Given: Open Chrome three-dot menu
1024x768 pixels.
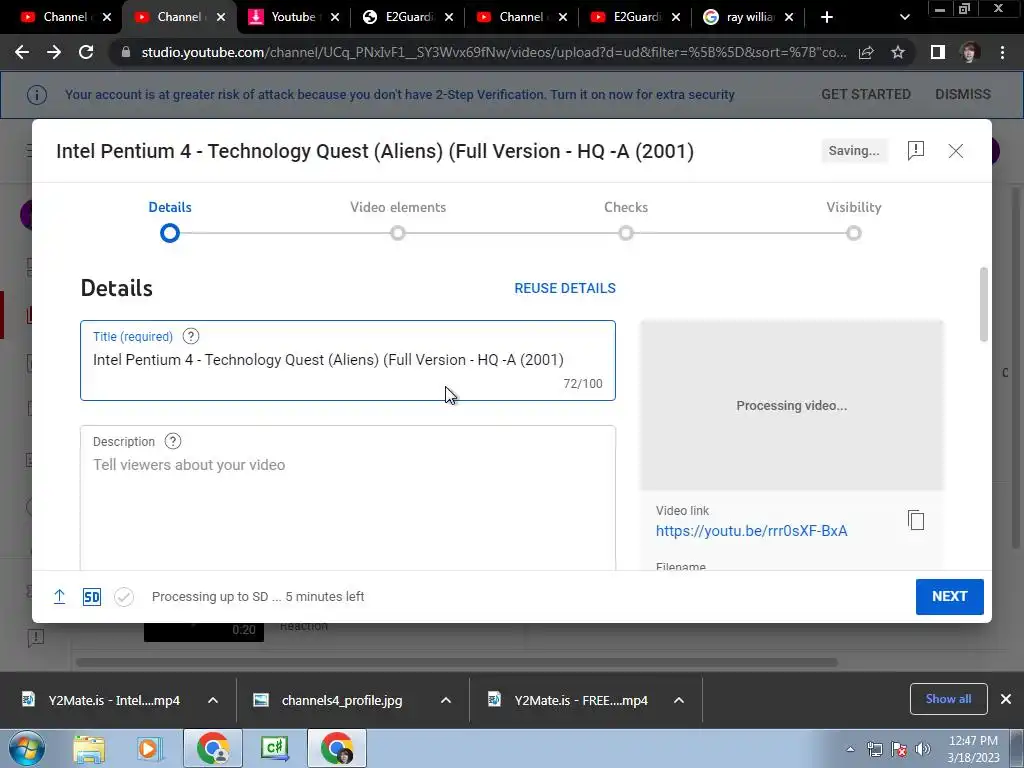Looking at the screenshot, I should coord(1002,52).
